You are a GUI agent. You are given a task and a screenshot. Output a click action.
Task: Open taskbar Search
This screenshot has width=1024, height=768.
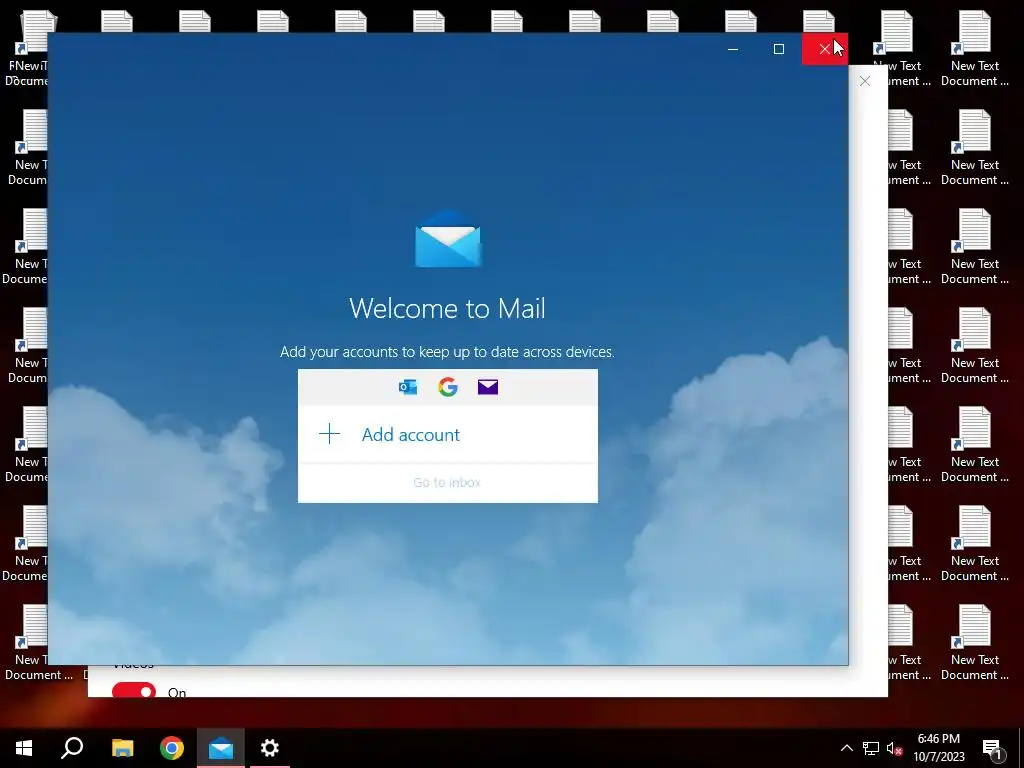point(72,748)
